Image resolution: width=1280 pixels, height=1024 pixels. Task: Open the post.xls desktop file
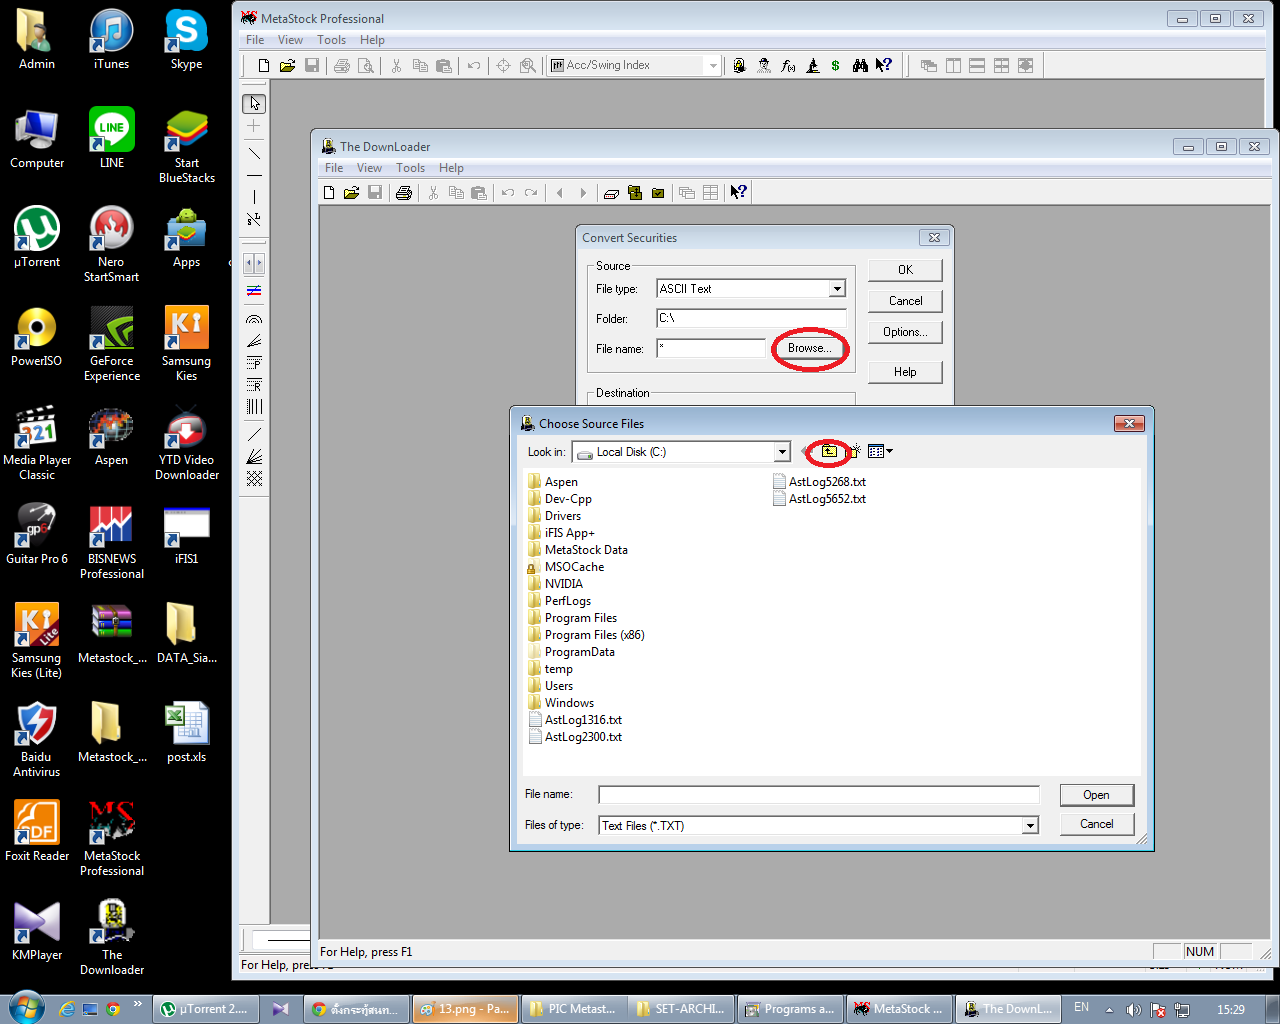click(186, 732)
